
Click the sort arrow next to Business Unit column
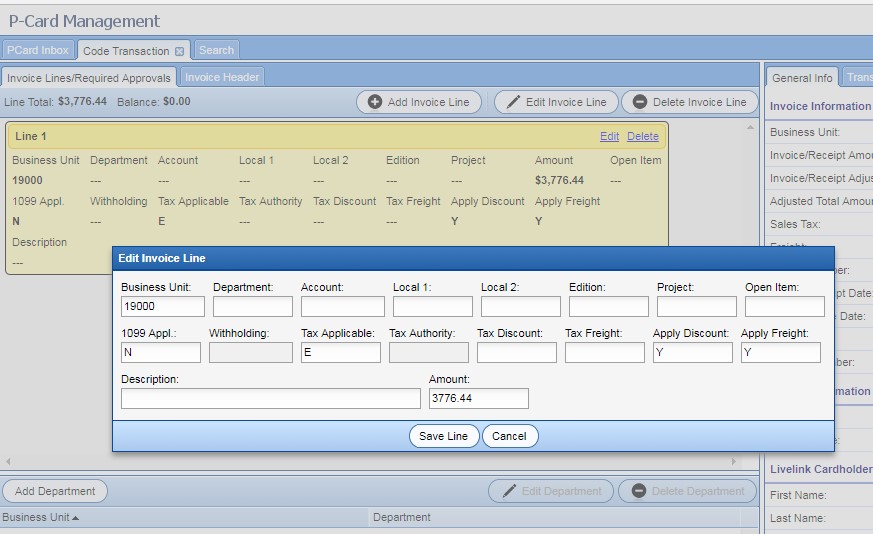tap(76, 518)
